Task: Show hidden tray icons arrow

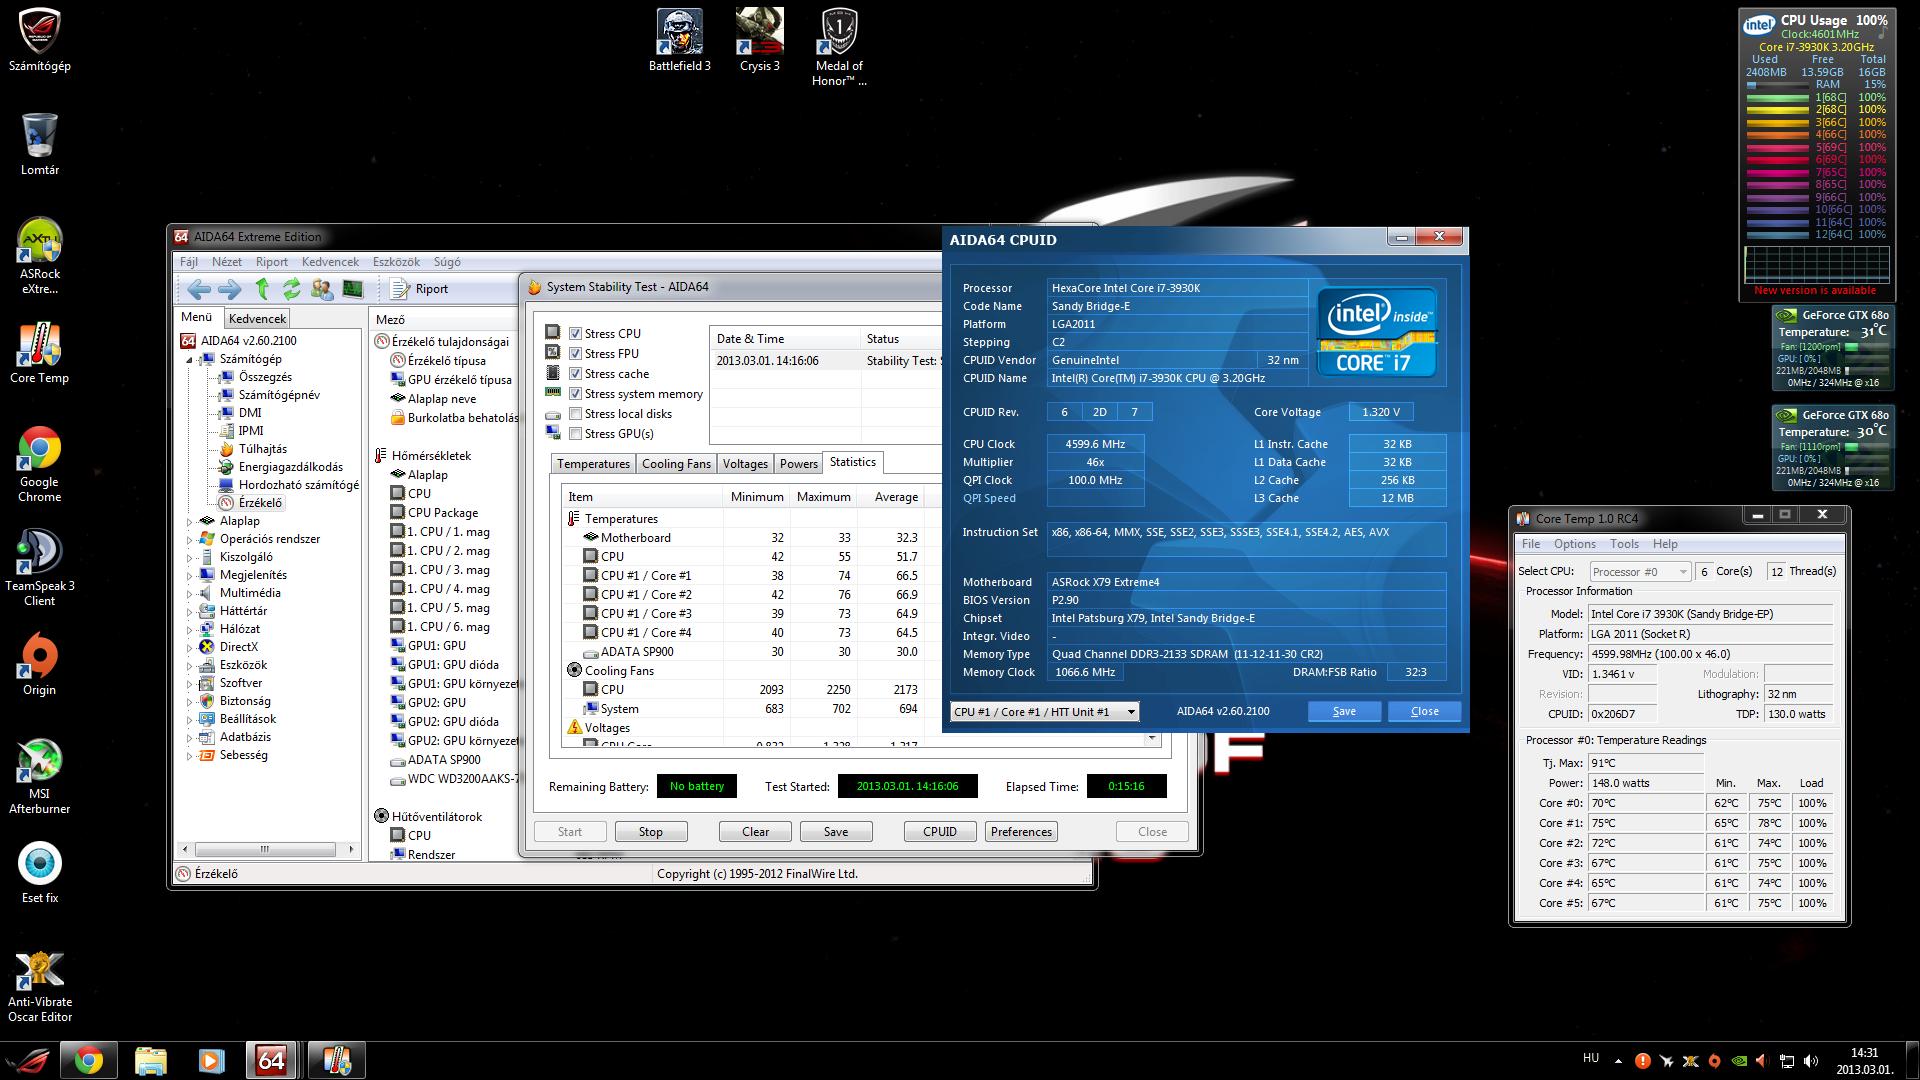Action: (x=1617, y=1061)
